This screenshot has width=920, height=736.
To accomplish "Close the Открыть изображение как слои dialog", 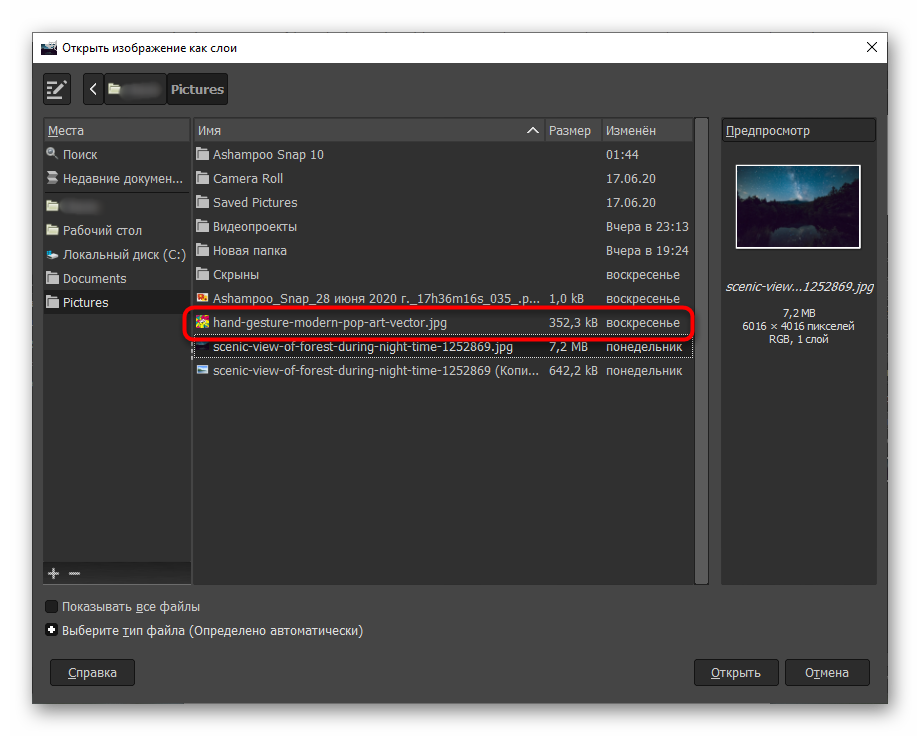I will tap(872, 48).
